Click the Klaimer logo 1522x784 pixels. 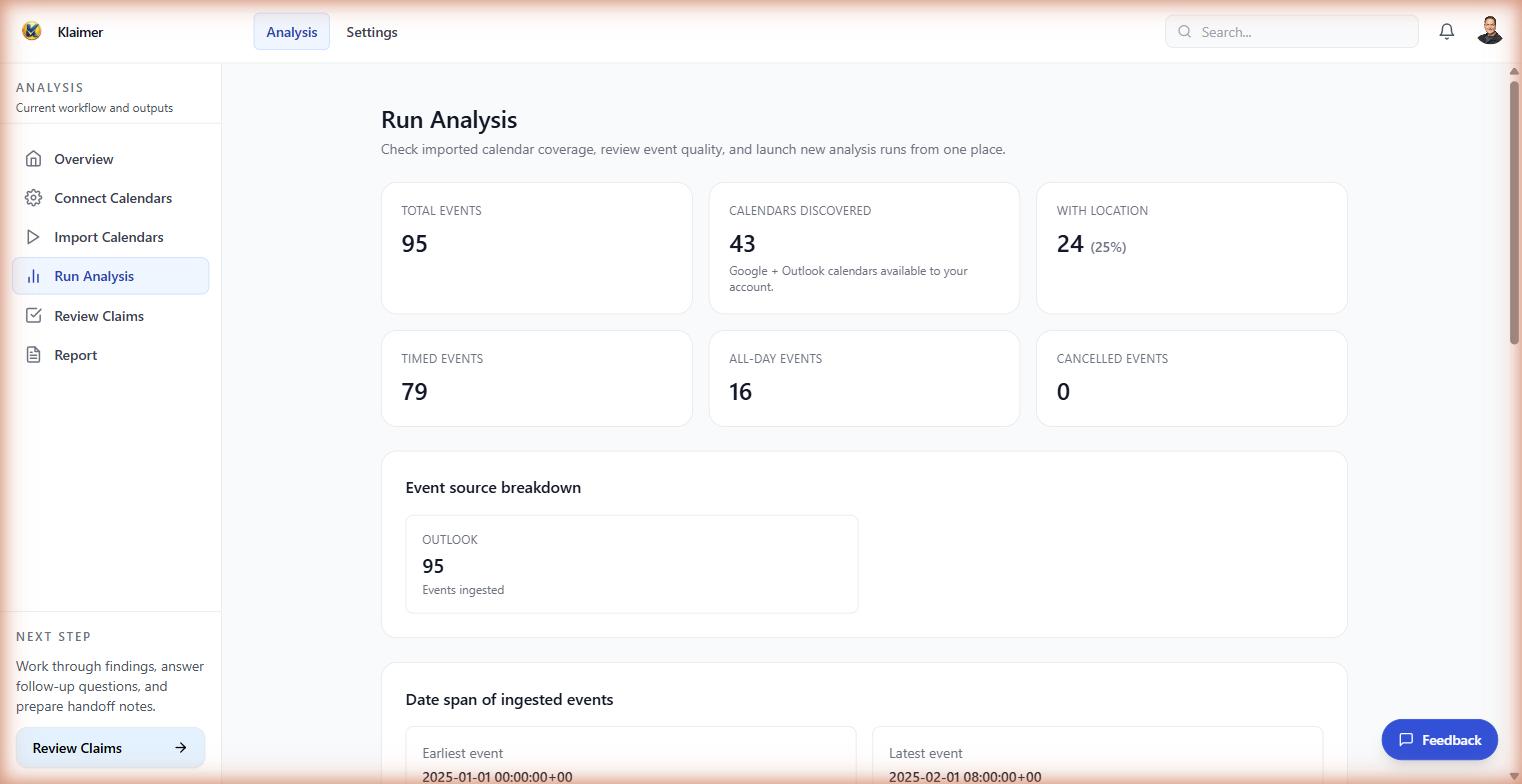pos(30,30)
